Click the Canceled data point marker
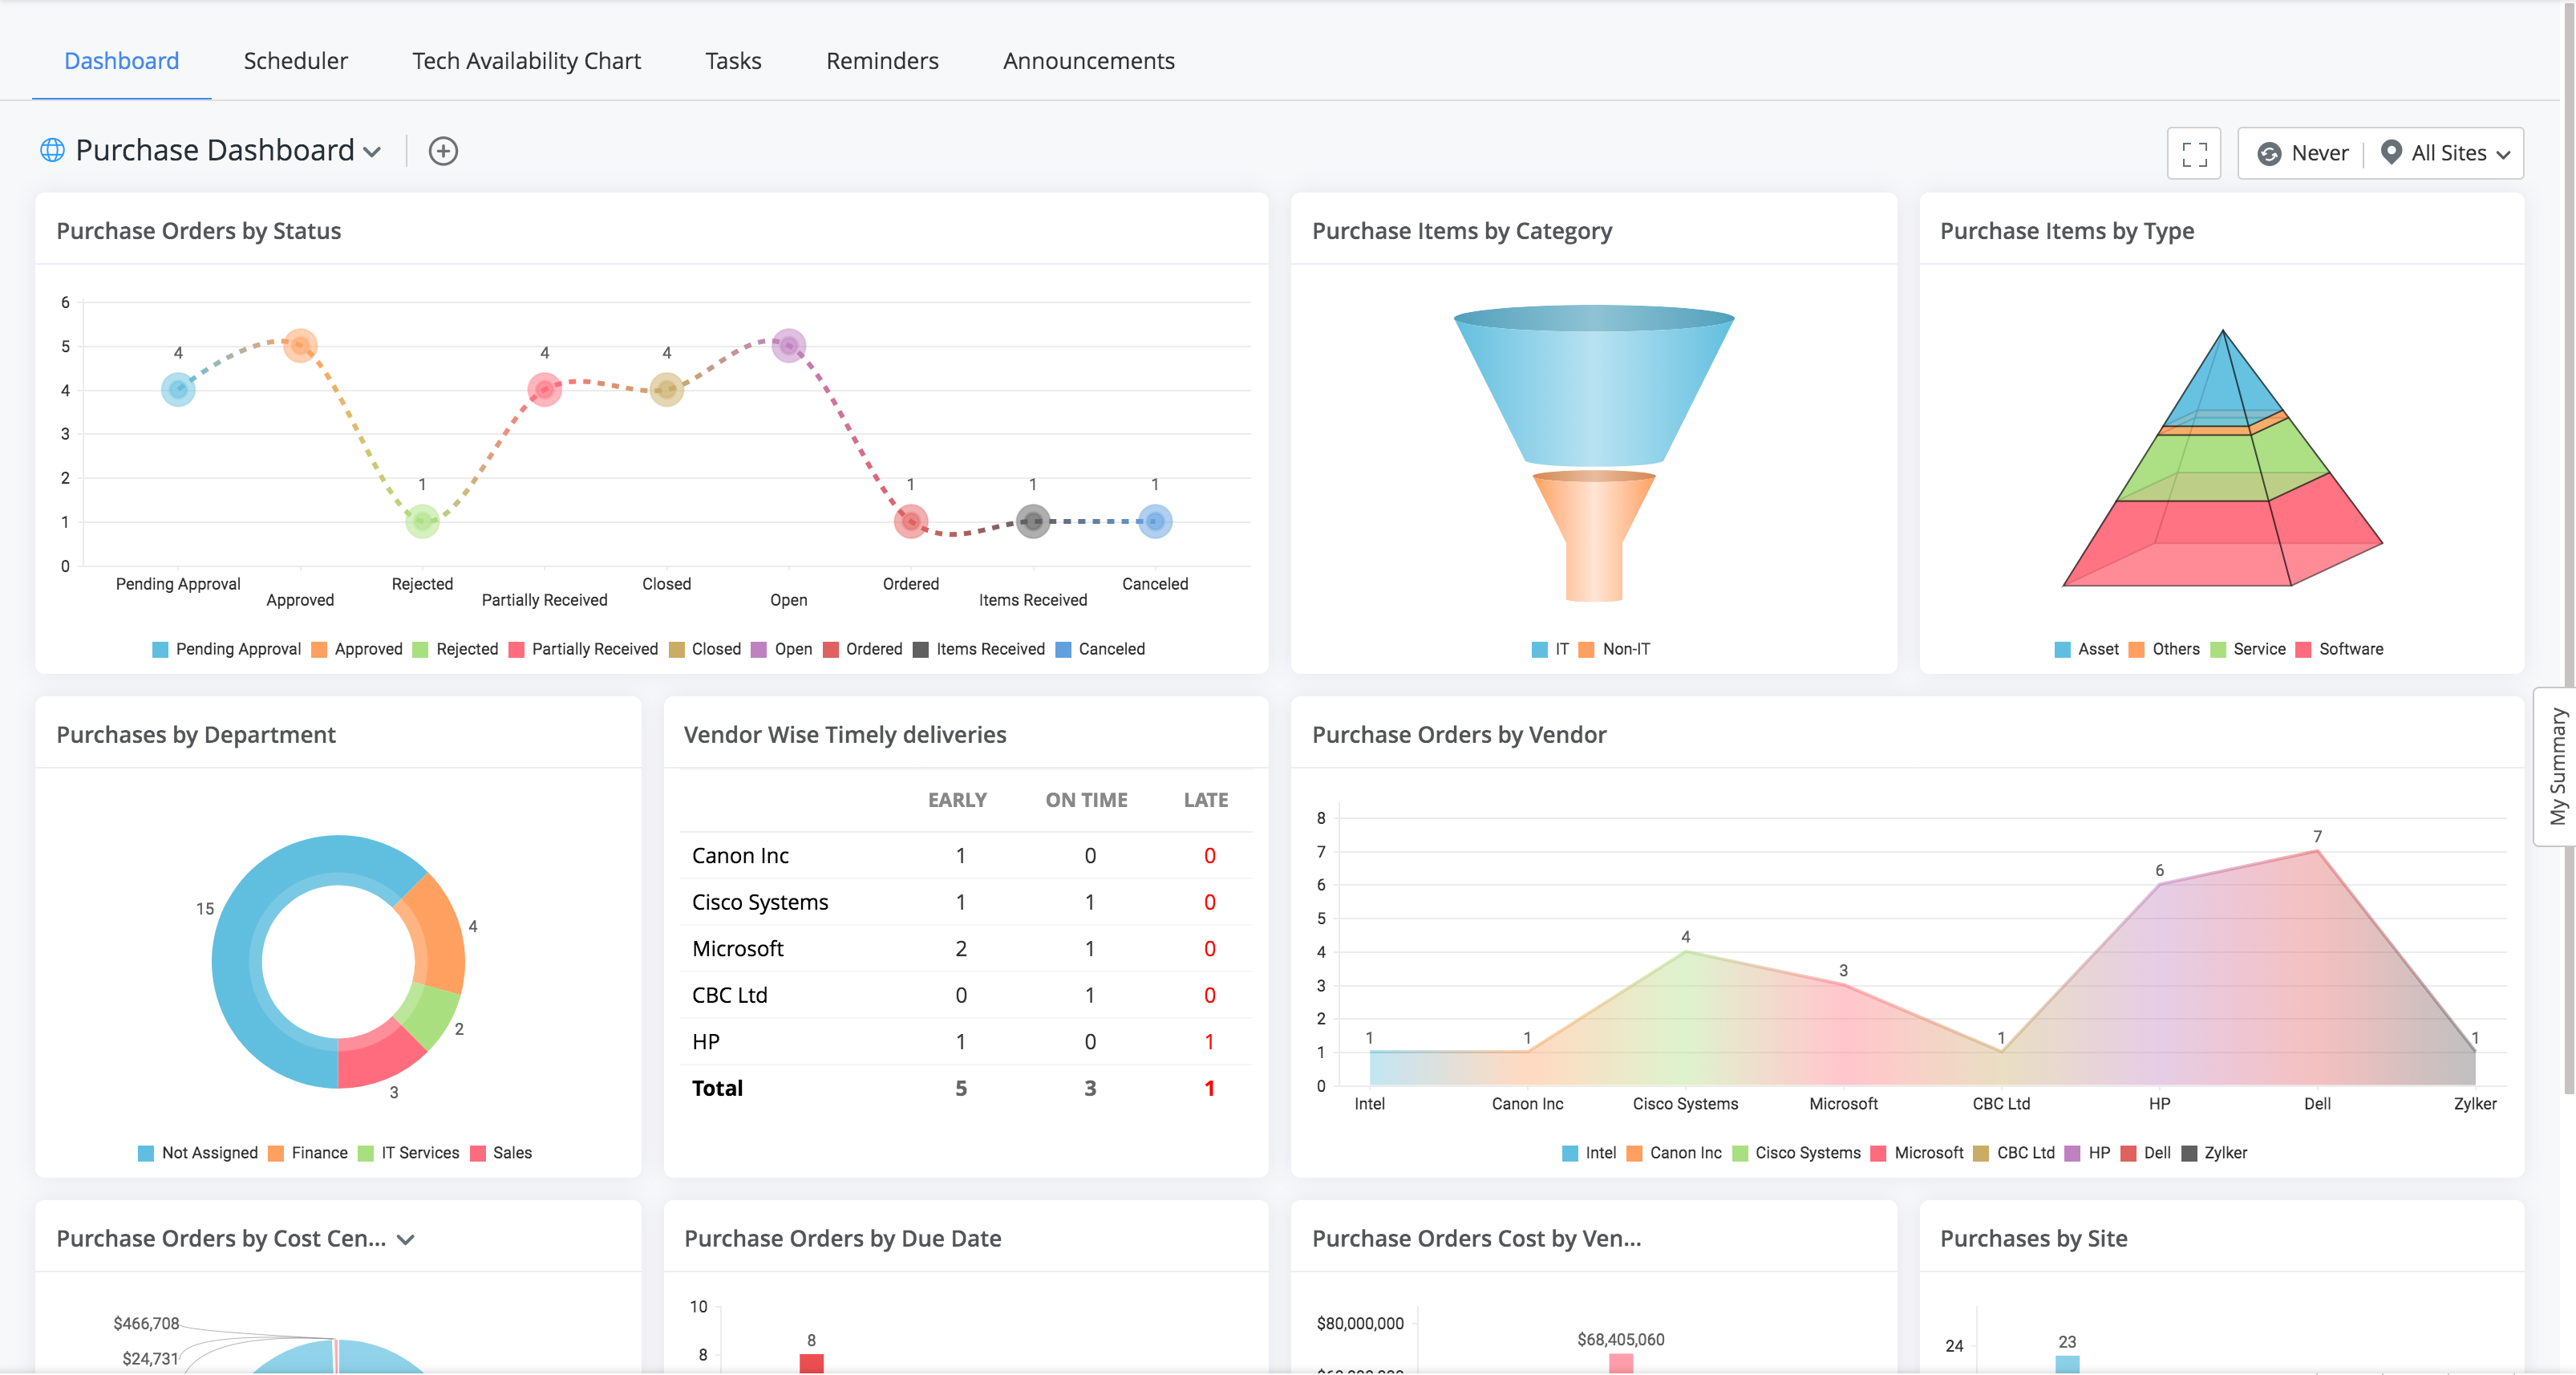 click(x=1154, y=521)
